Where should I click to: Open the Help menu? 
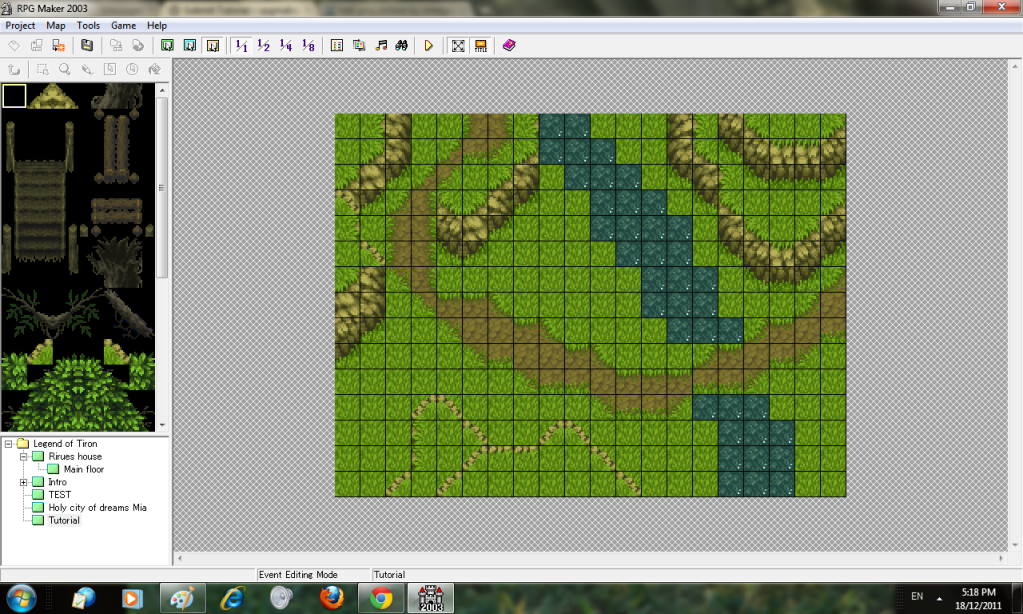click(157, 25)
